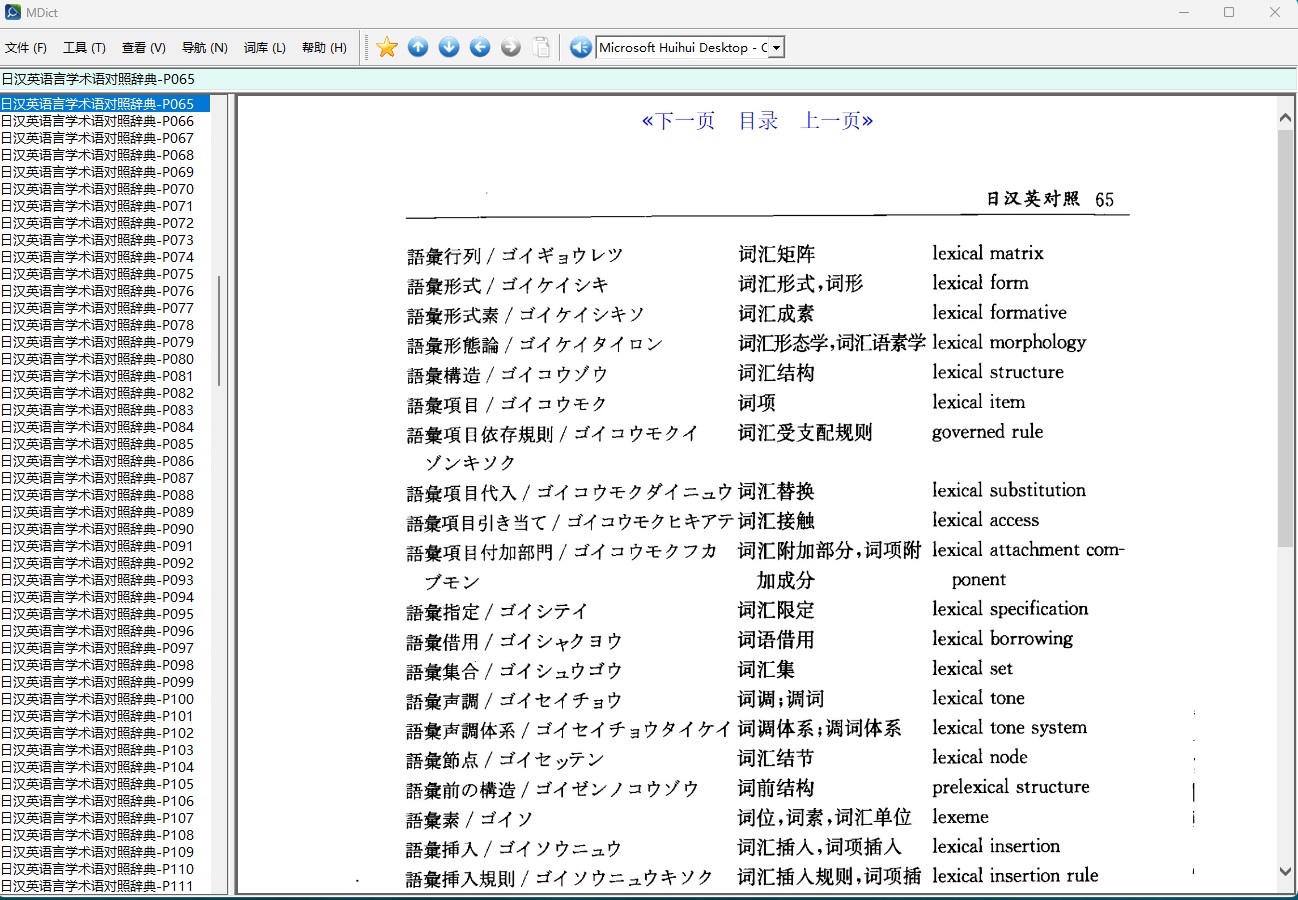Click the content scrollbar down arrow

tap(1286, 871)
